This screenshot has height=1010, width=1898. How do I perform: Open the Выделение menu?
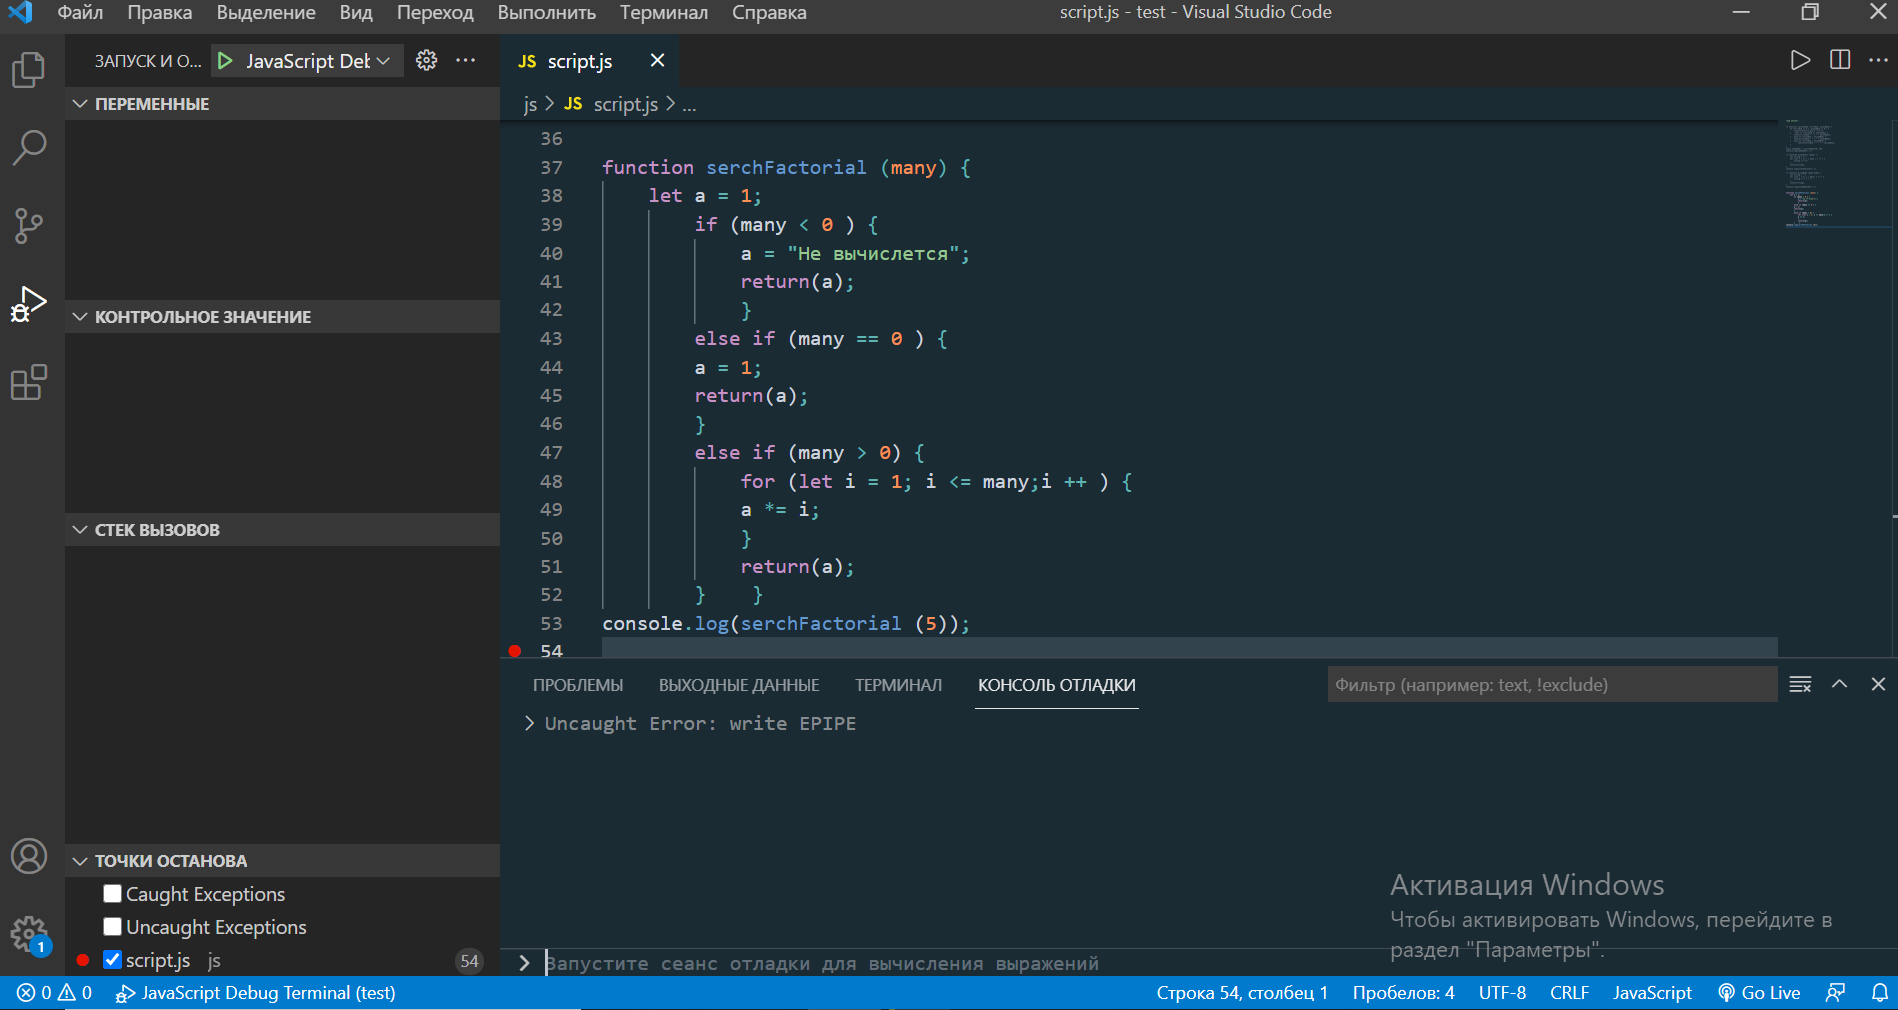[x=266, y=13]
